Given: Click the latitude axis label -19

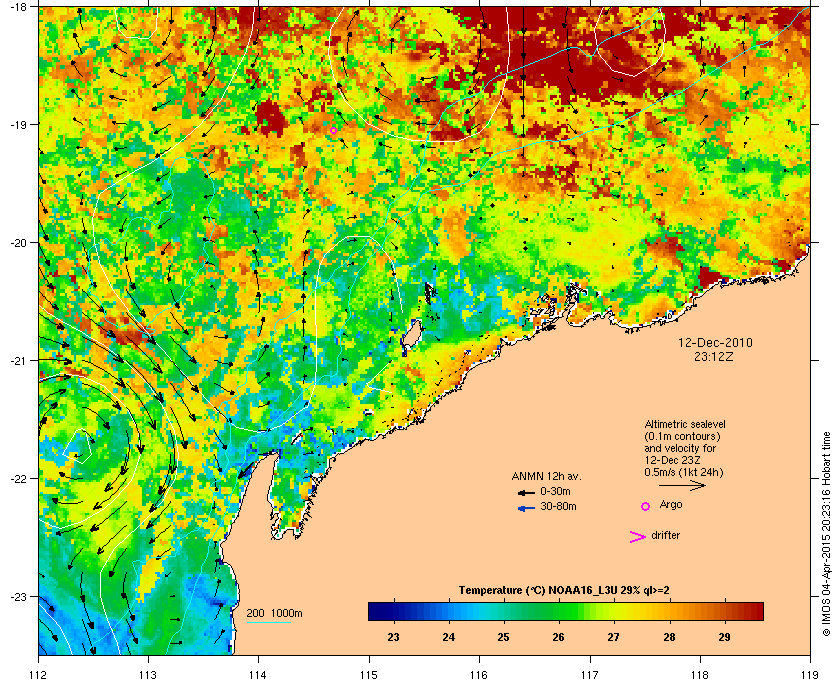Looking at the screenshot, I should [17, 124].
